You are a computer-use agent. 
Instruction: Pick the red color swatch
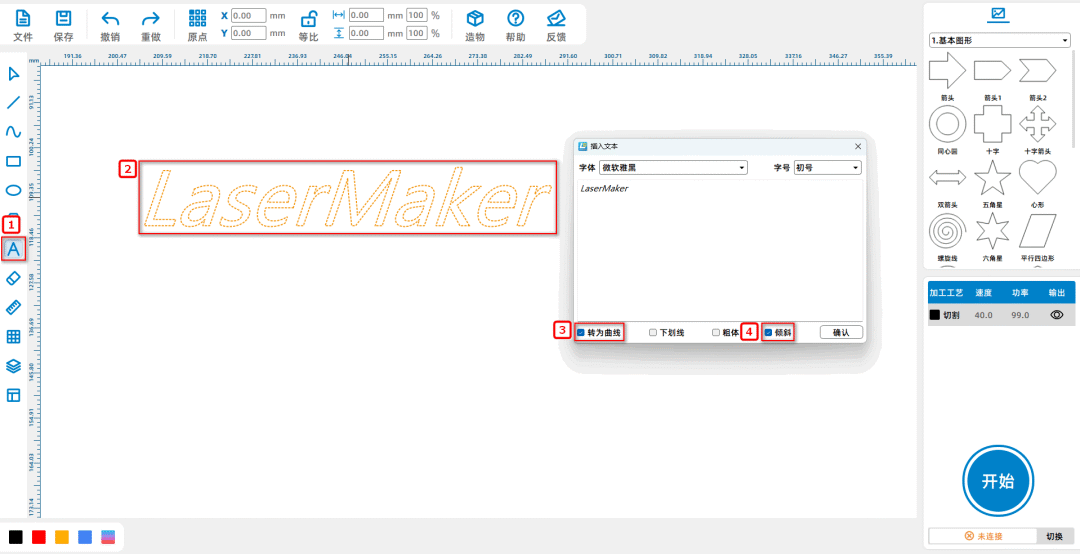click(x=39, y=537)
